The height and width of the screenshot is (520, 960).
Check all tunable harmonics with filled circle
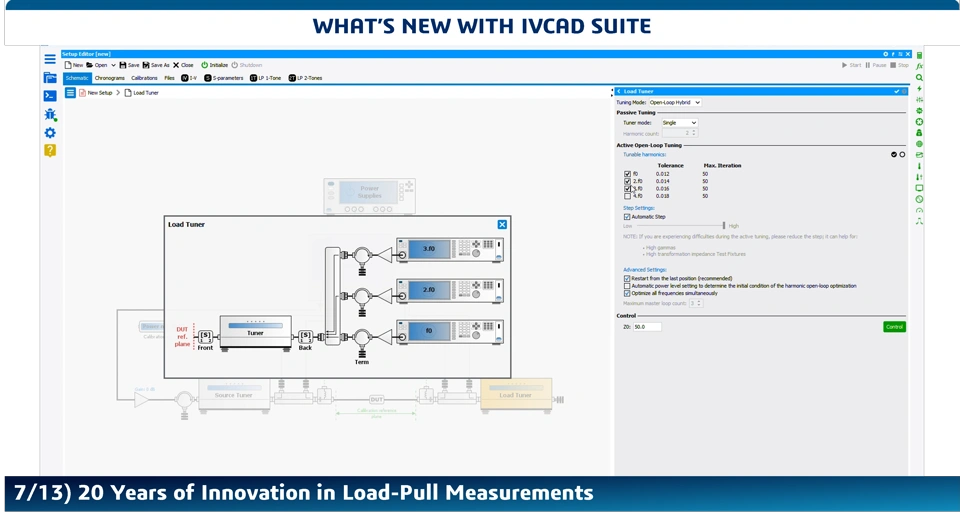tap(894, 155)
